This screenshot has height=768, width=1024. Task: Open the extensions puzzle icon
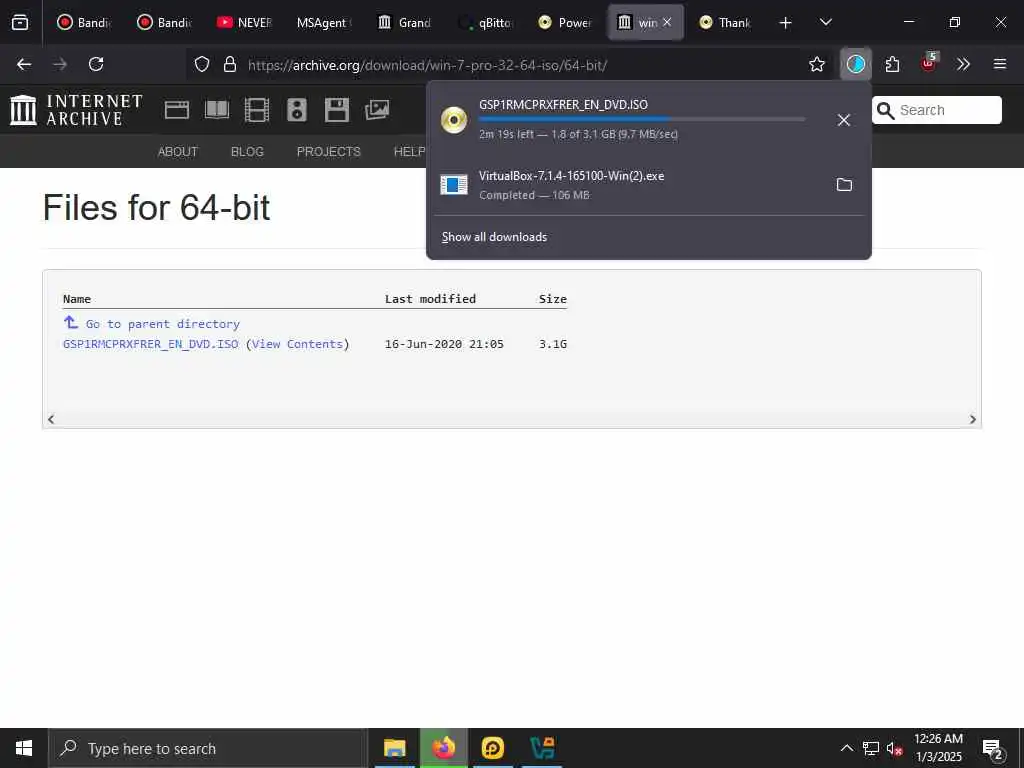892,64
